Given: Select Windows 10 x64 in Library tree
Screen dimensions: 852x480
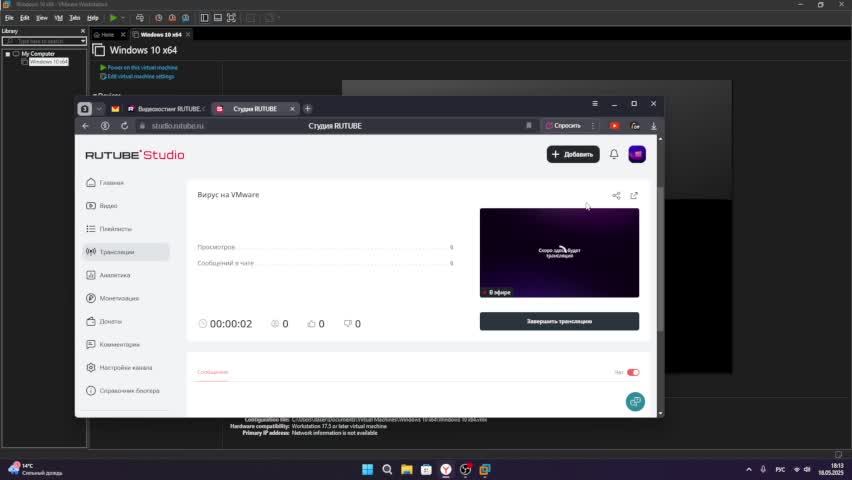Looking at the screenshot, I should pos(48,61).
